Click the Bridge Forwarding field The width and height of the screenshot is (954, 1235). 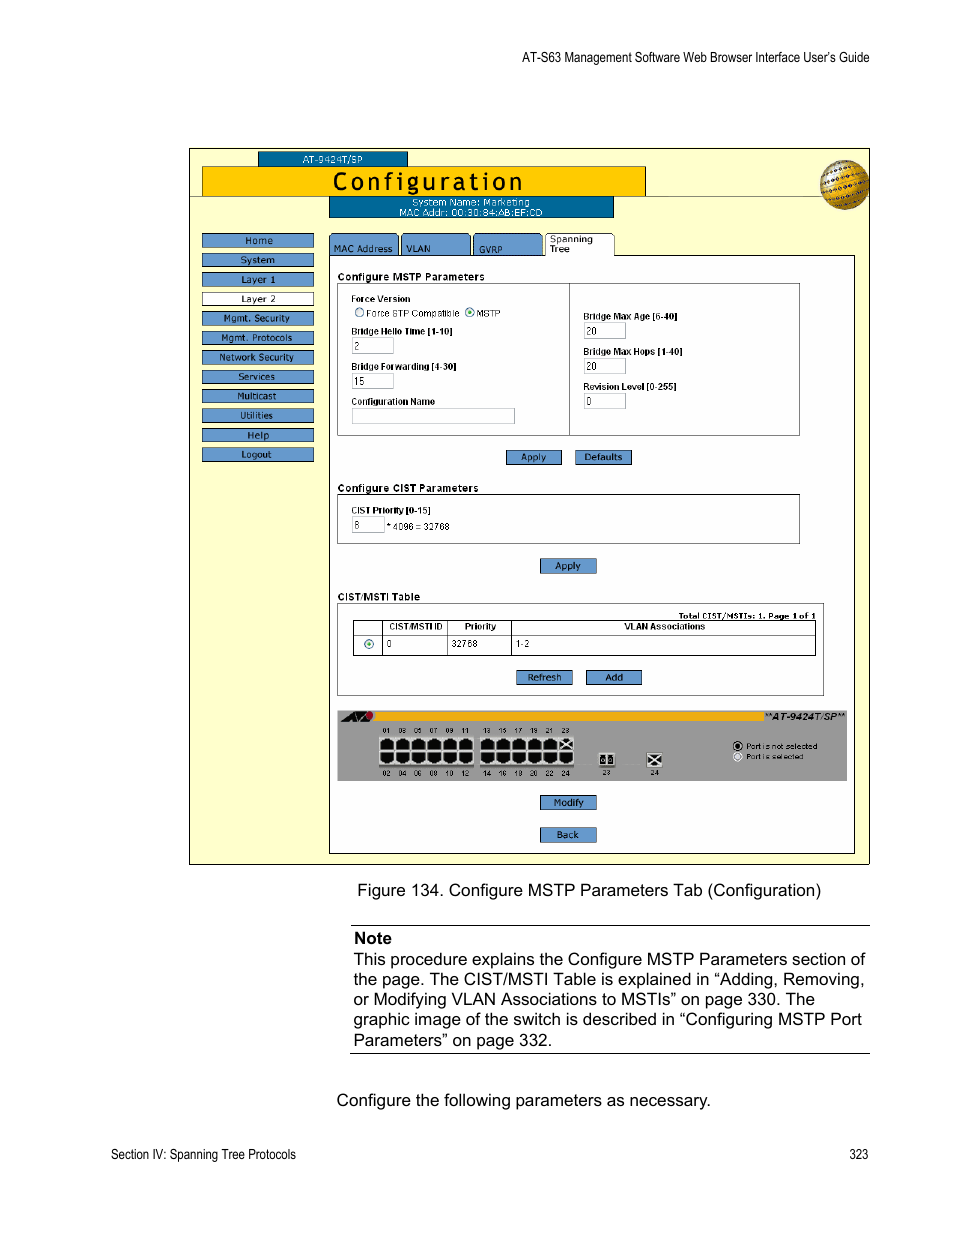pos(372,381)
